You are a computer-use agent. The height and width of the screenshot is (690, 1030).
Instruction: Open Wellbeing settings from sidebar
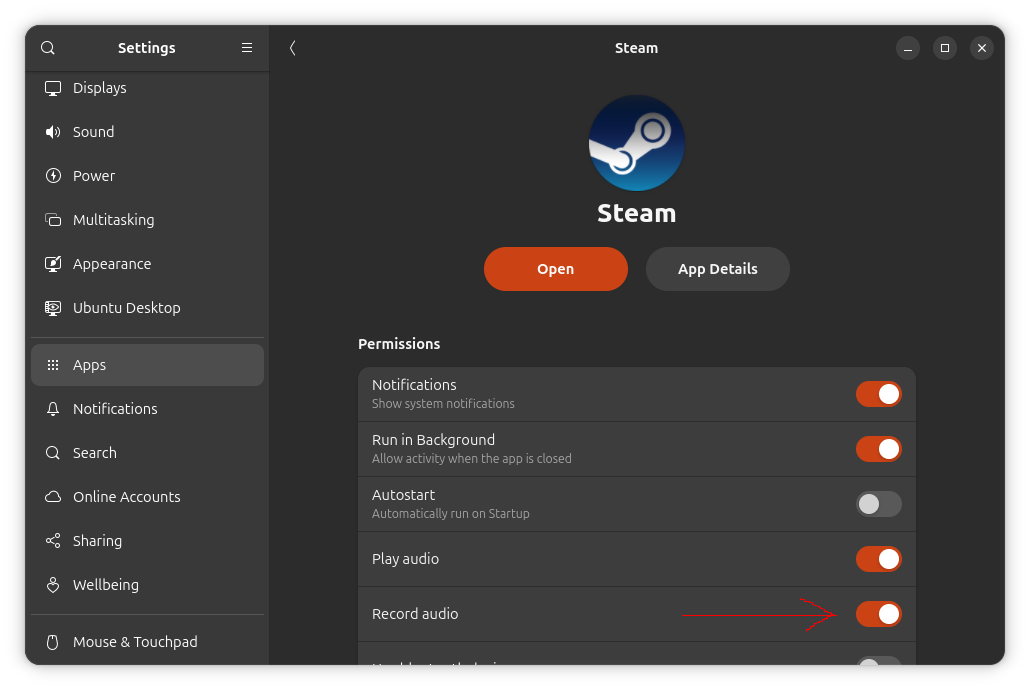(105, 585)
